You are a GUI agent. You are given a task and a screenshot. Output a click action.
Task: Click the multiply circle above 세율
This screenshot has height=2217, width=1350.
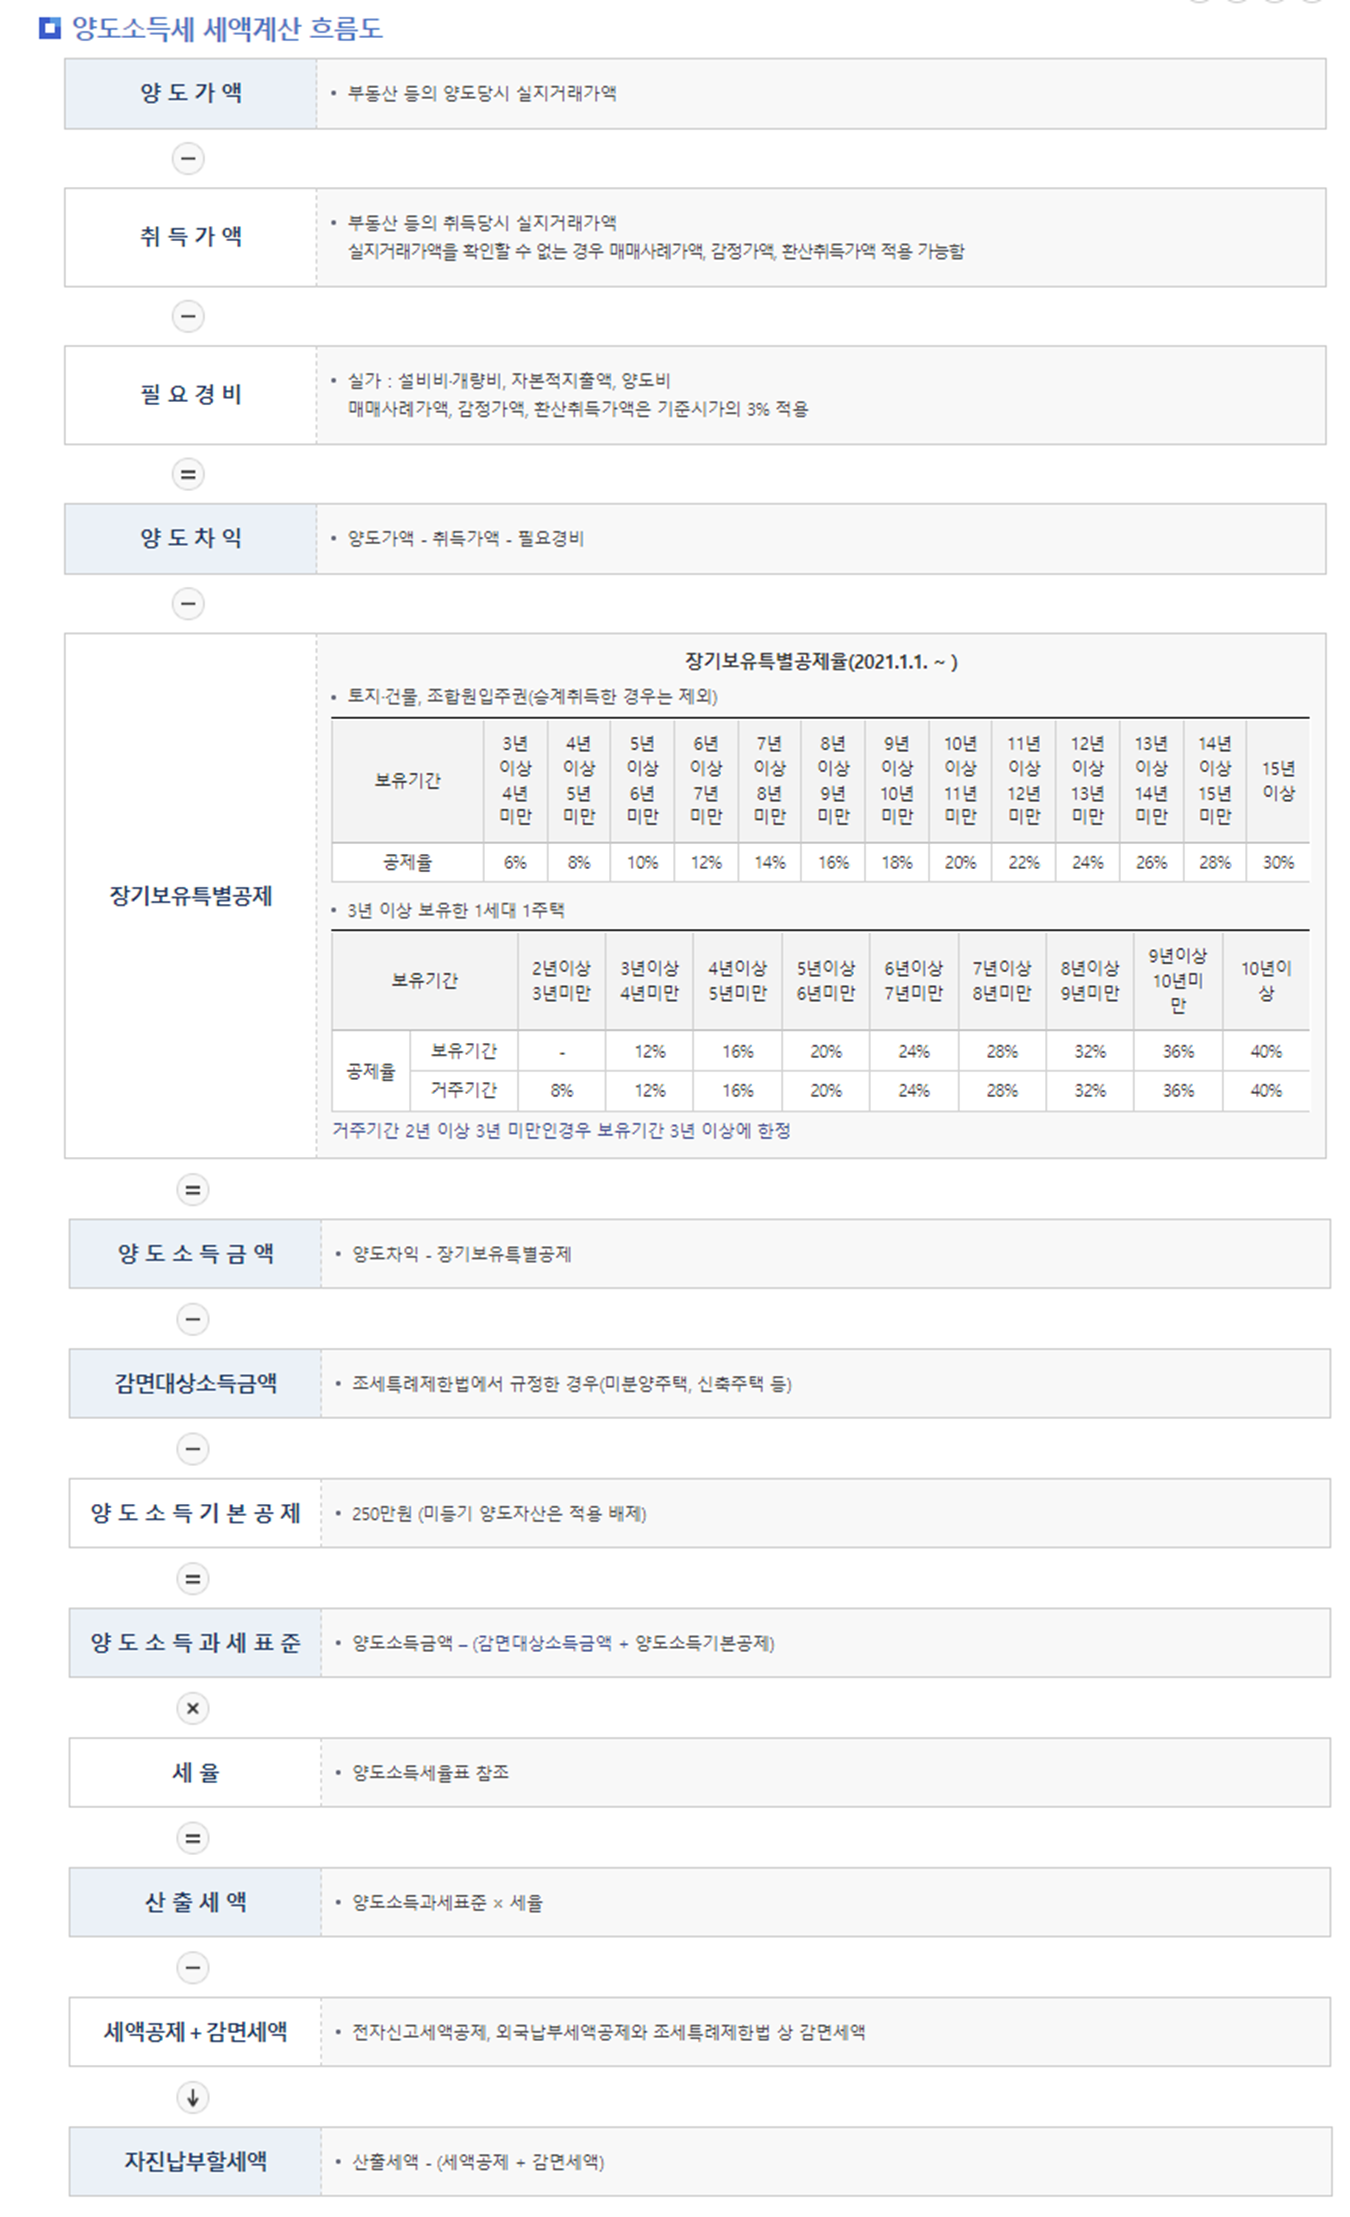tap(192, 1708)
